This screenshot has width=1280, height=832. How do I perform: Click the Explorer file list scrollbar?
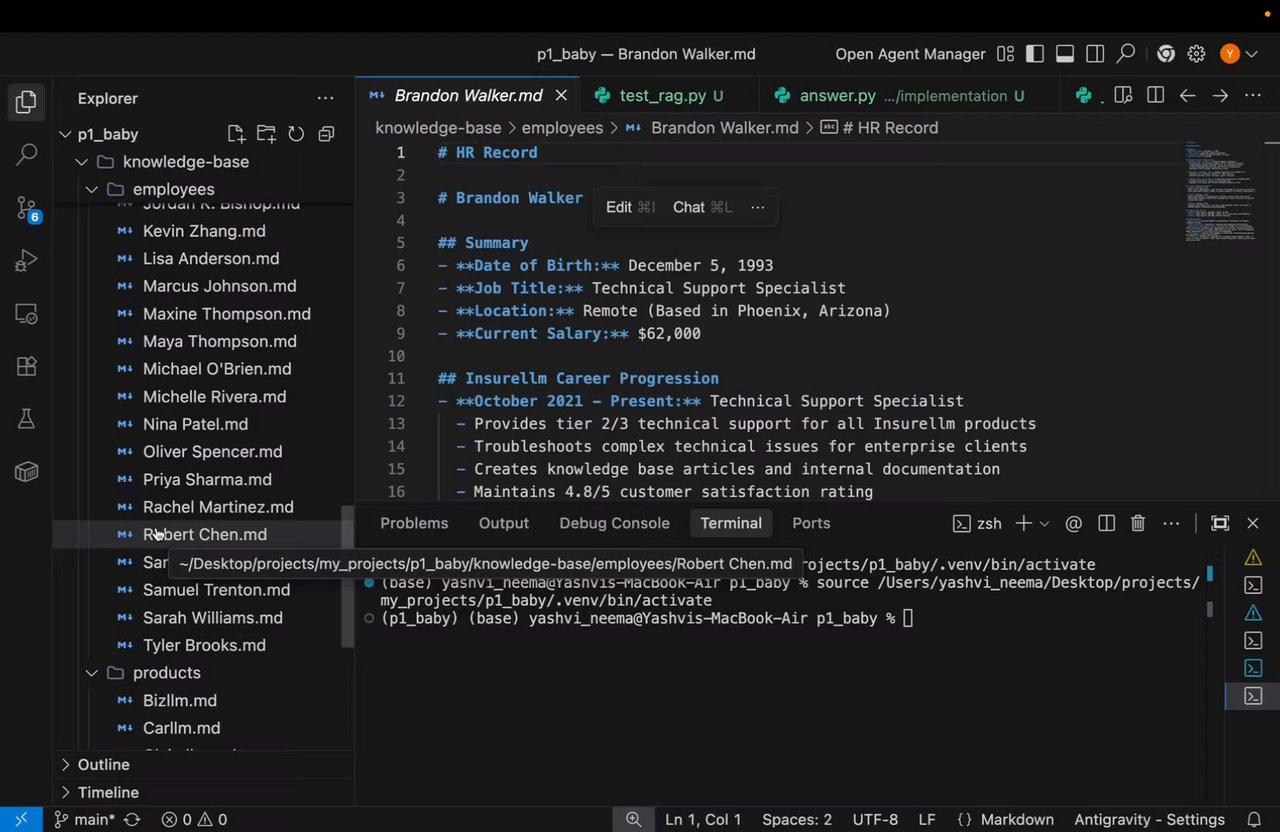348,575
